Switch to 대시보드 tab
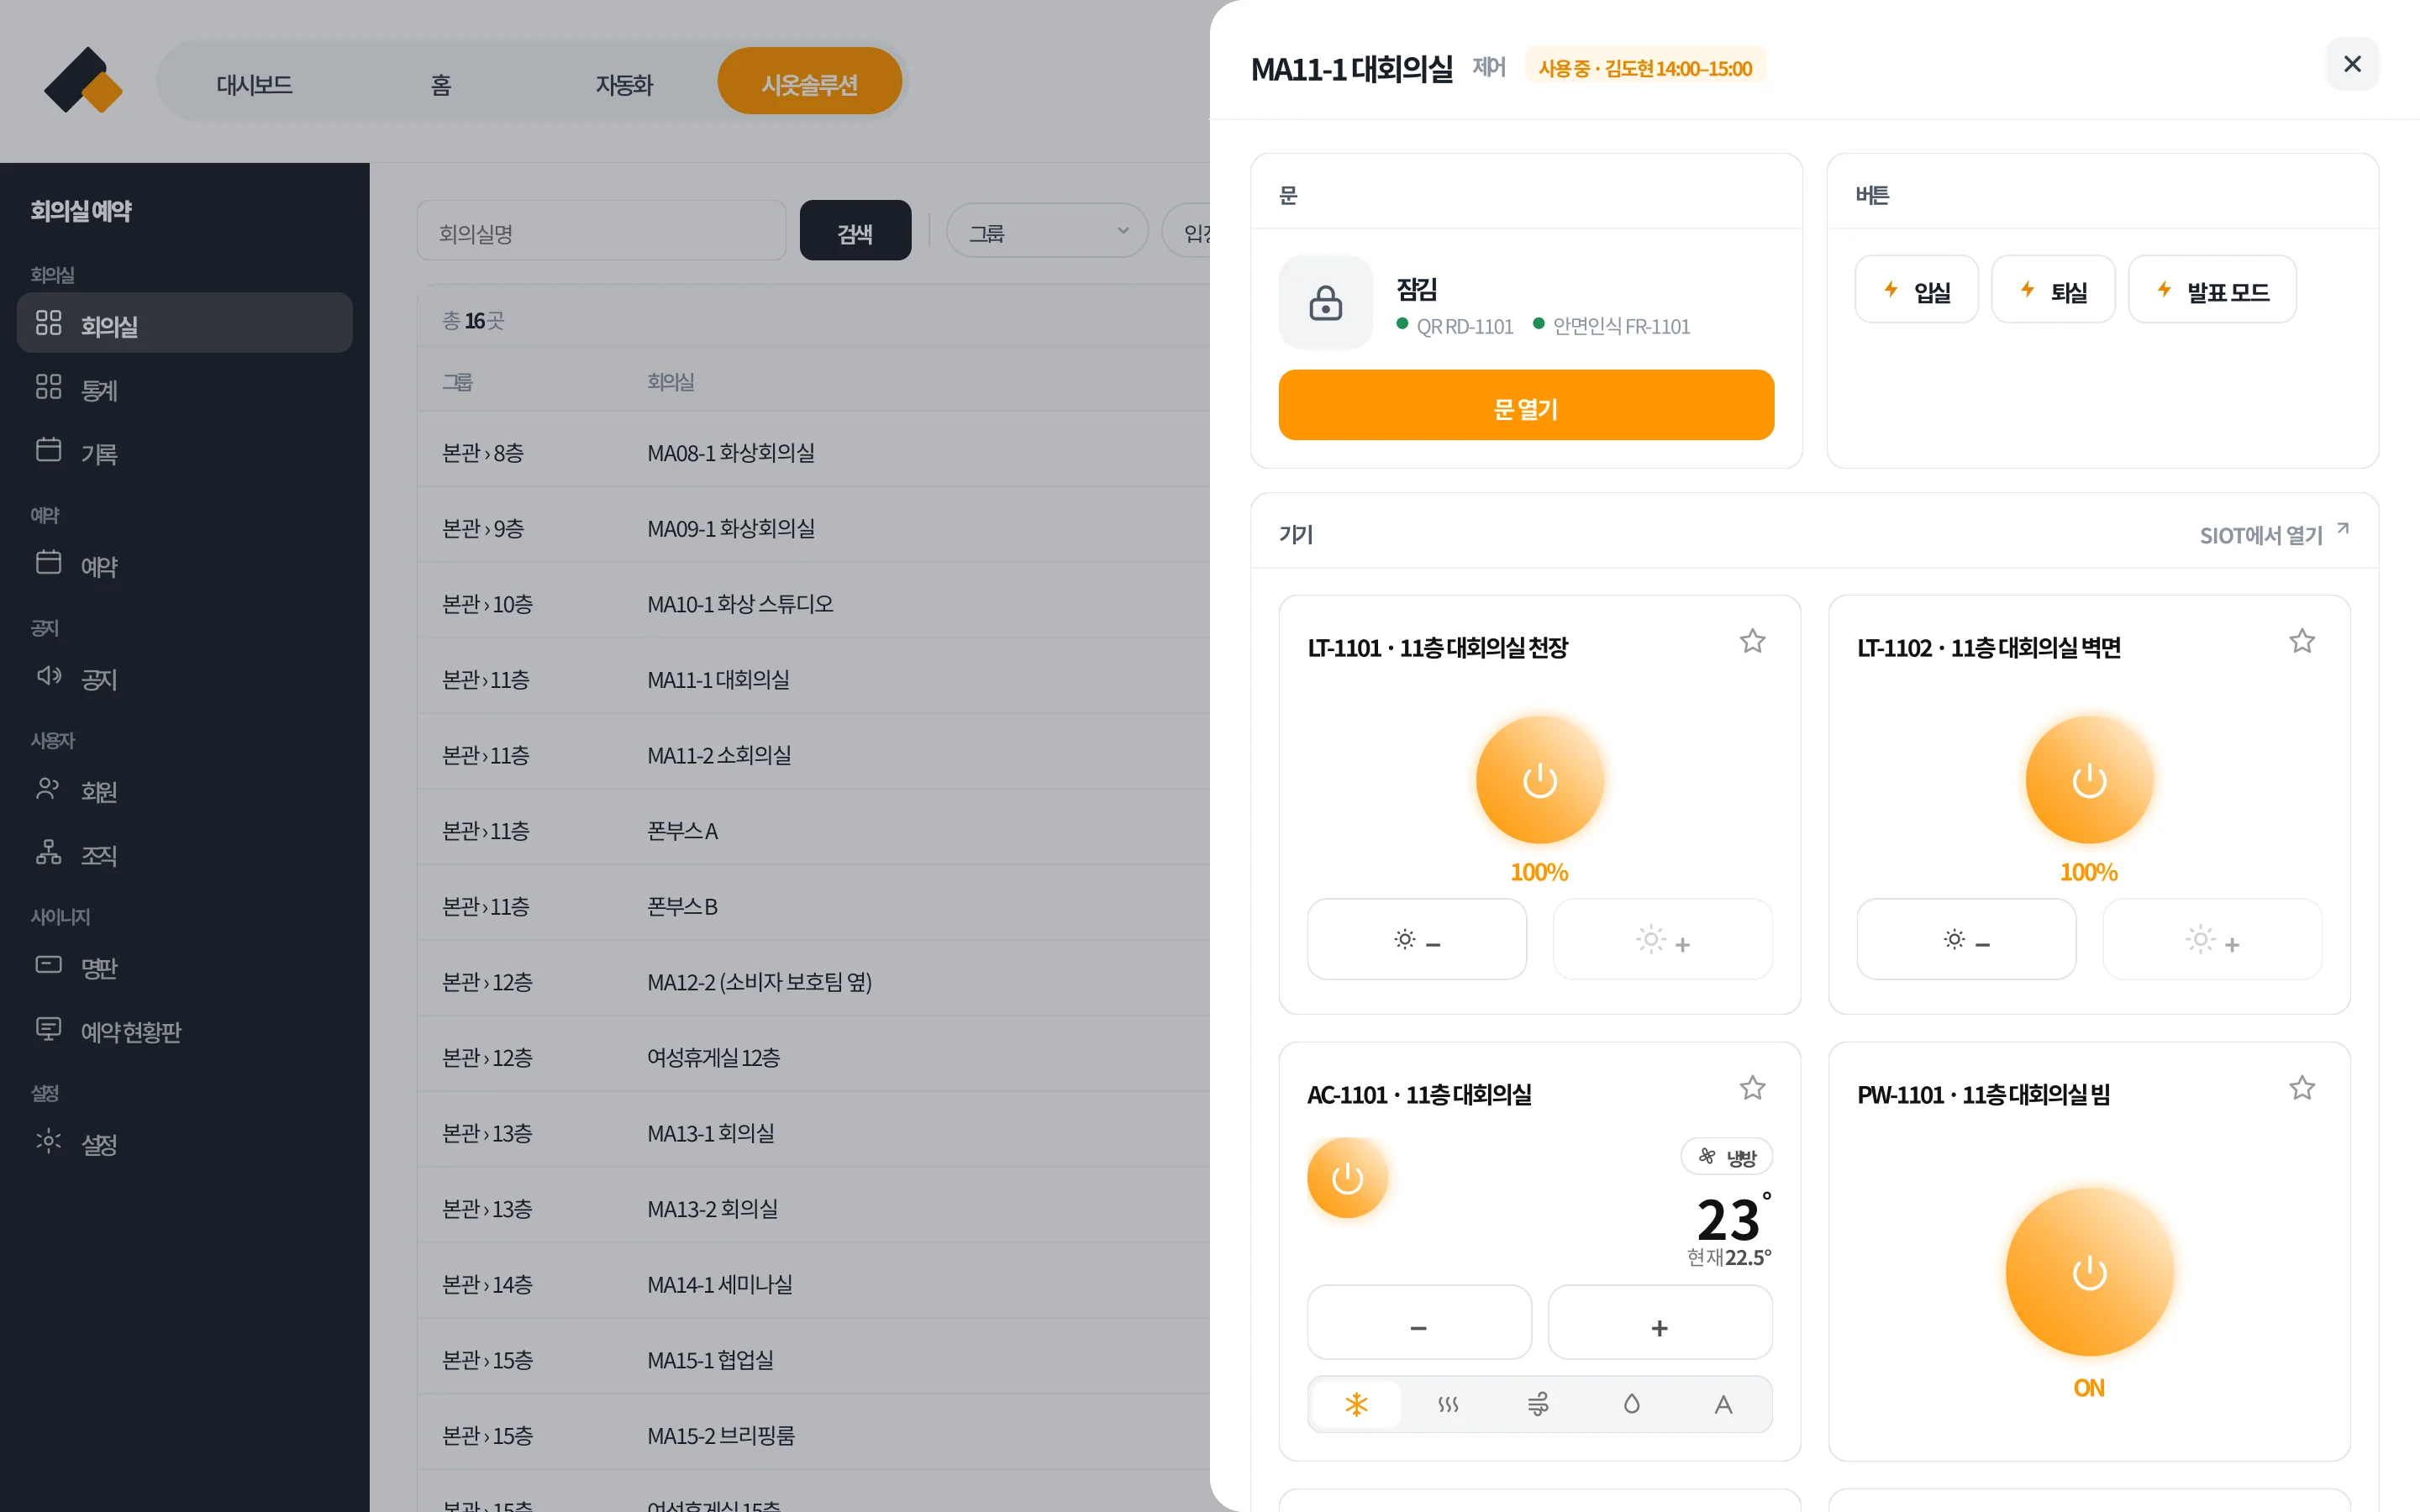Image resolution: width=2420 pixels, height=1512 pixels. click(x=254, y=83)
